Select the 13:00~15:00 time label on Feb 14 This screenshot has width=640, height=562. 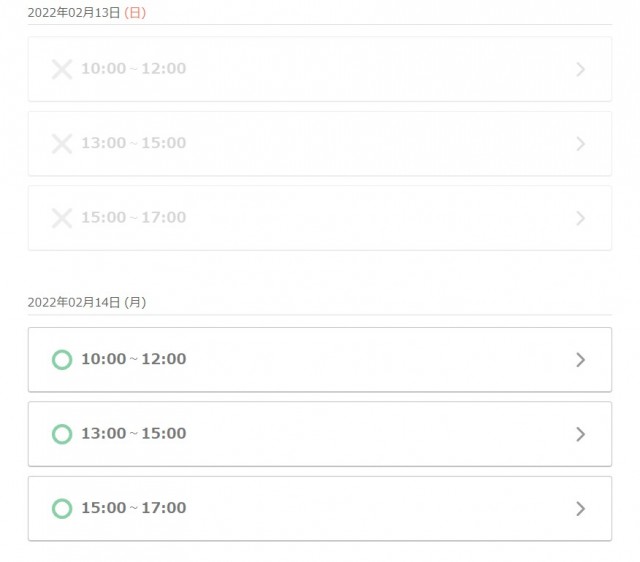pyautogui.click(x=133, y=433)
